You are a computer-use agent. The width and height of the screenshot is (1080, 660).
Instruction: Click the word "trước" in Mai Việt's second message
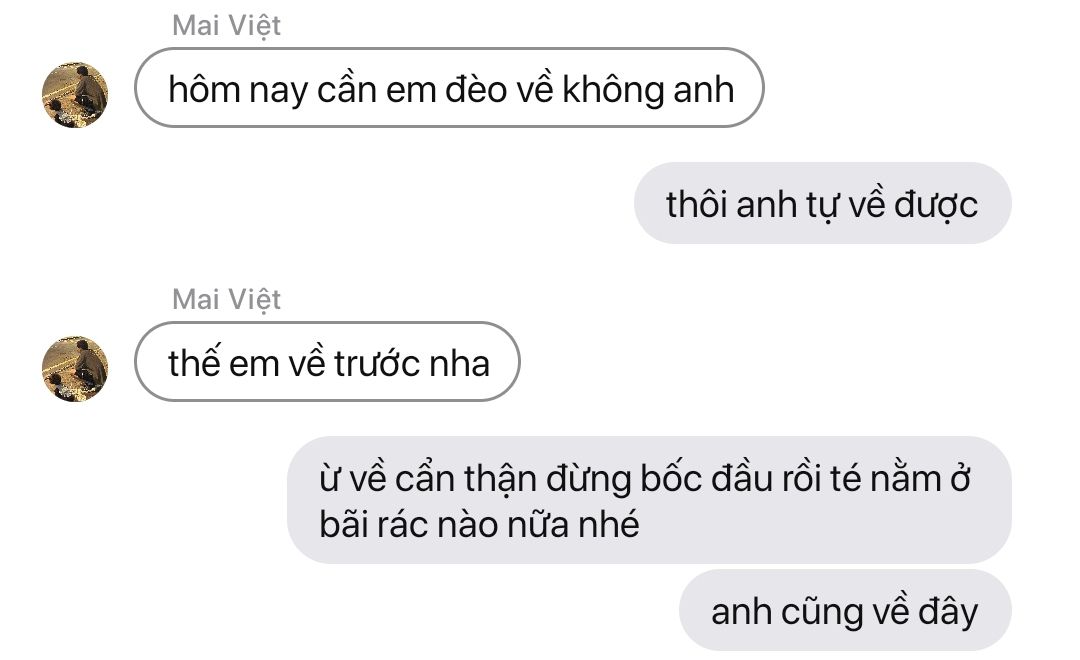377,364
